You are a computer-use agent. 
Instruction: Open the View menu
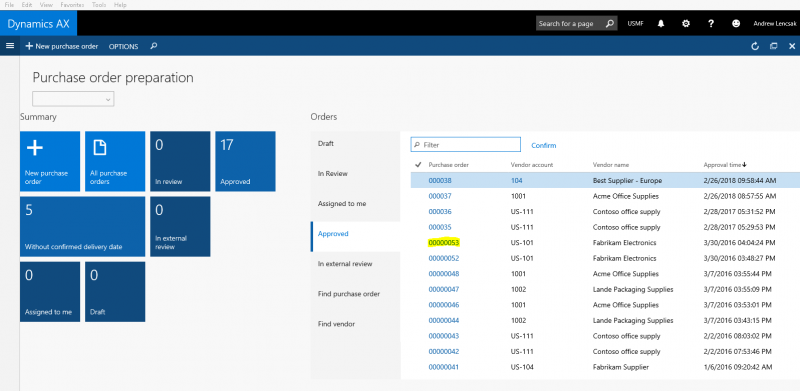click(46, 5)
